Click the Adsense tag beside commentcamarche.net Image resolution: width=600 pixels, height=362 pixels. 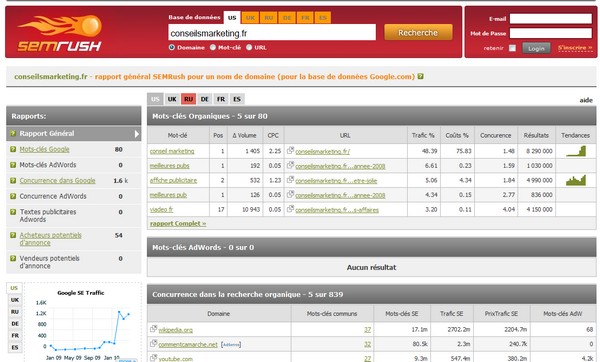(231, 344)
